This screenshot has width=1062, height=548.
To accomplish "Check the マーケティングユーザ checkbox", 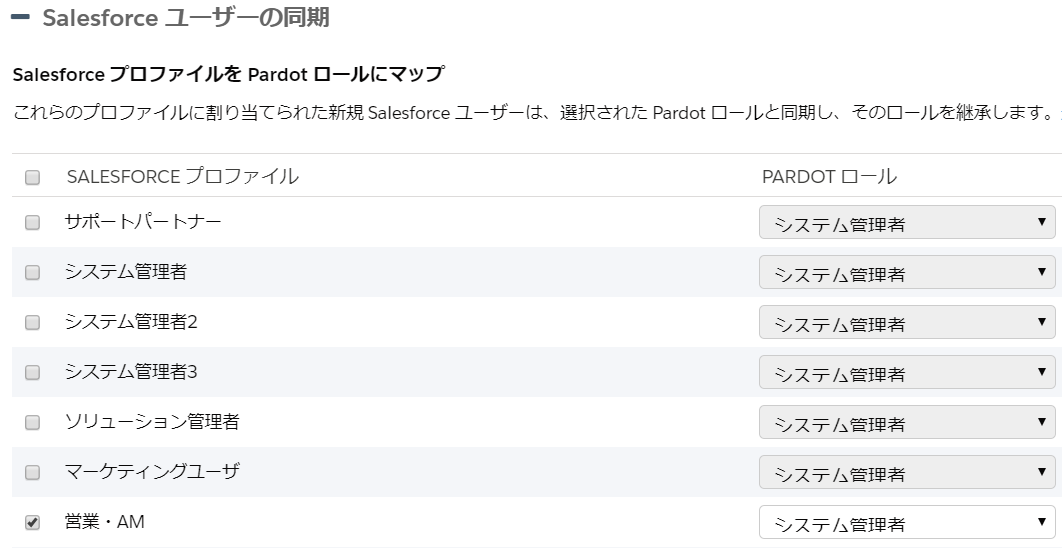I will (33, 472).
